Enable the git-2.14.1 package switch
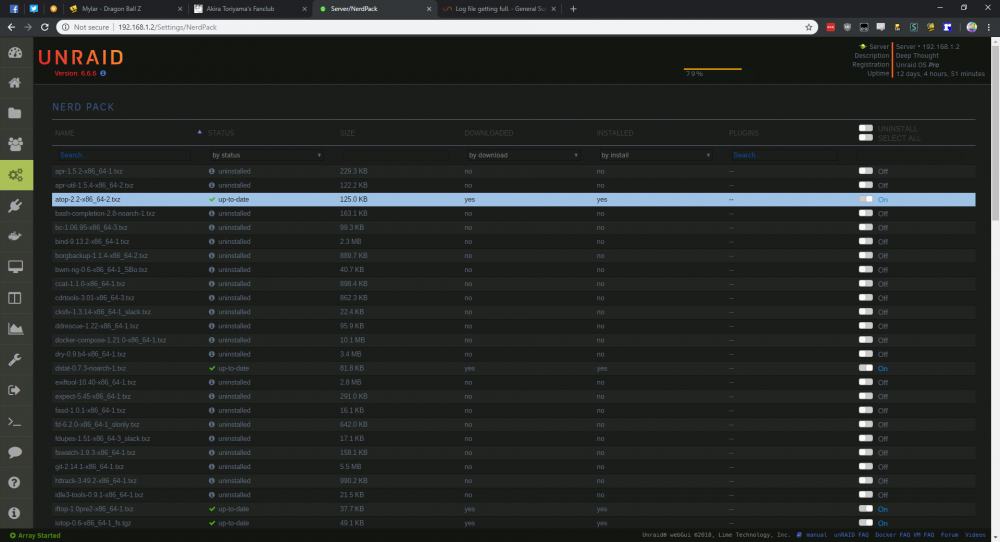1000x542 pixels. coord(865,466)
